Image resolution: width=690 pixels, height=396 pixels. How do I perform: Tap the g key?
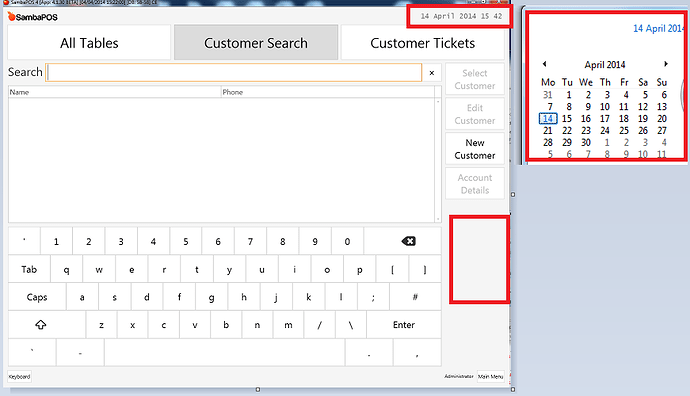[211, 297]
